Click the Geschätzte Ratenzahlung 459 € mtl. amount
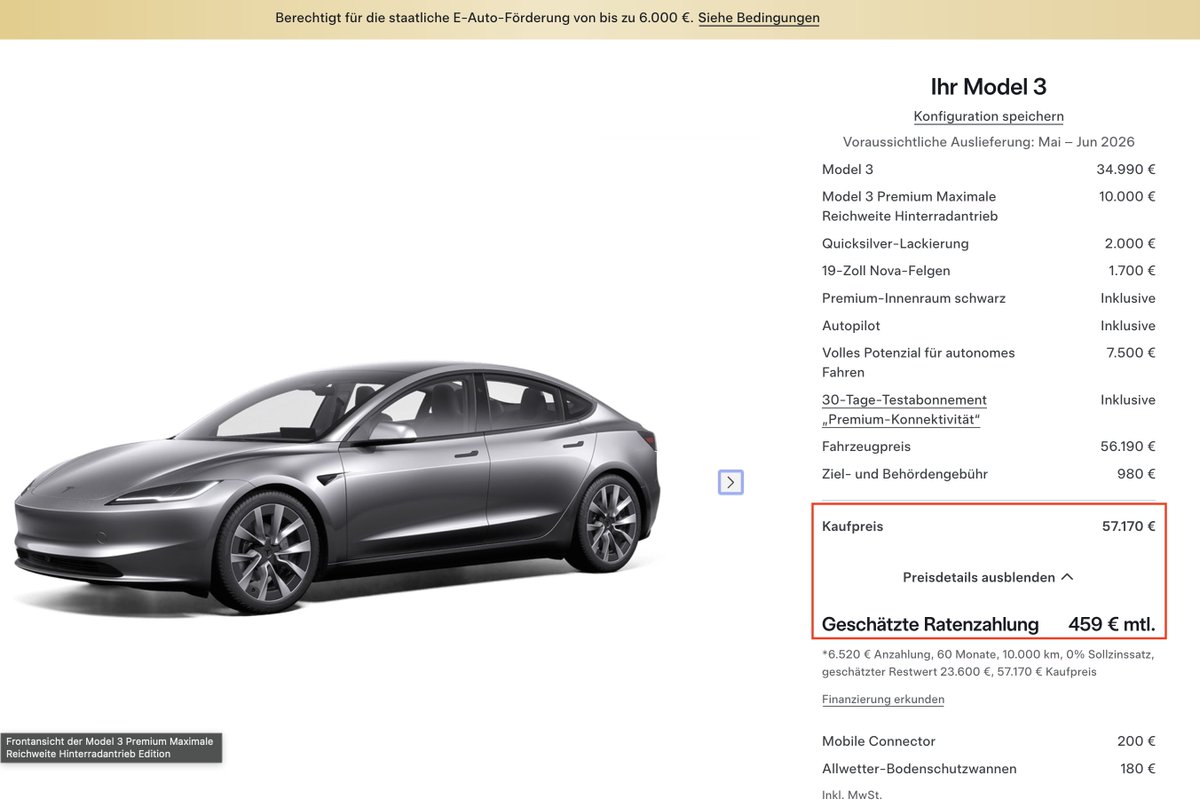Viewport: 1200px width, 807px height. 1112,625
